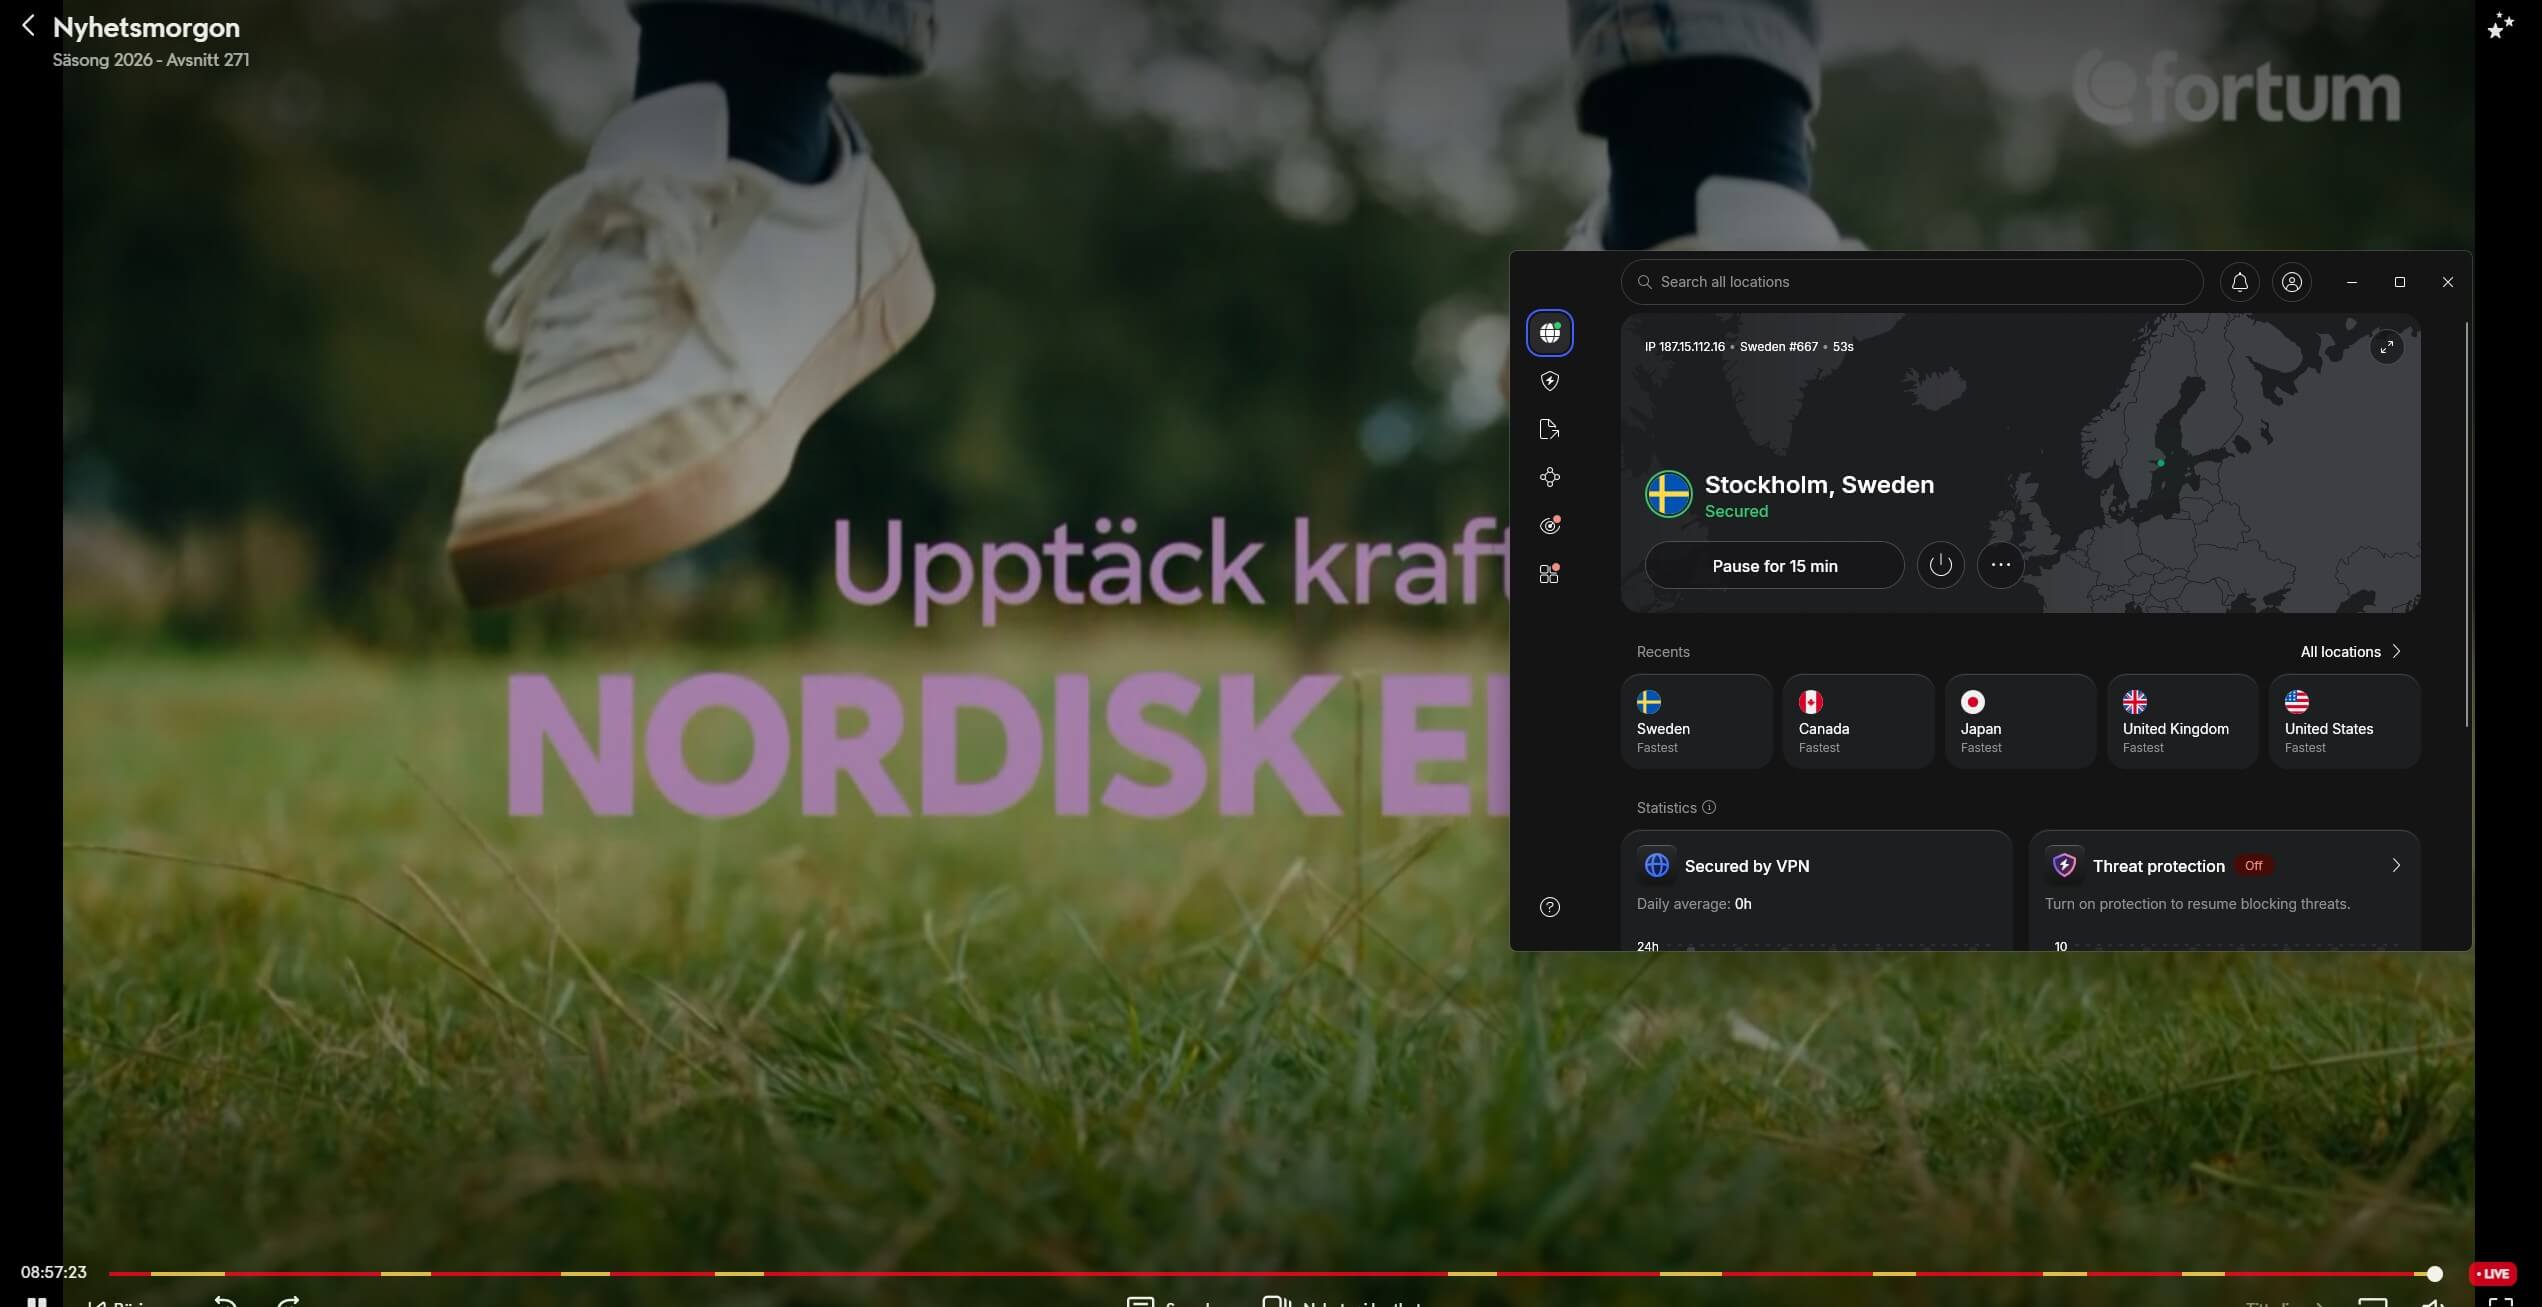Open the VPN globe tab in the sidebar
The width and height of the screenshot is (2542, 1307).
(x=1549, y=333)
